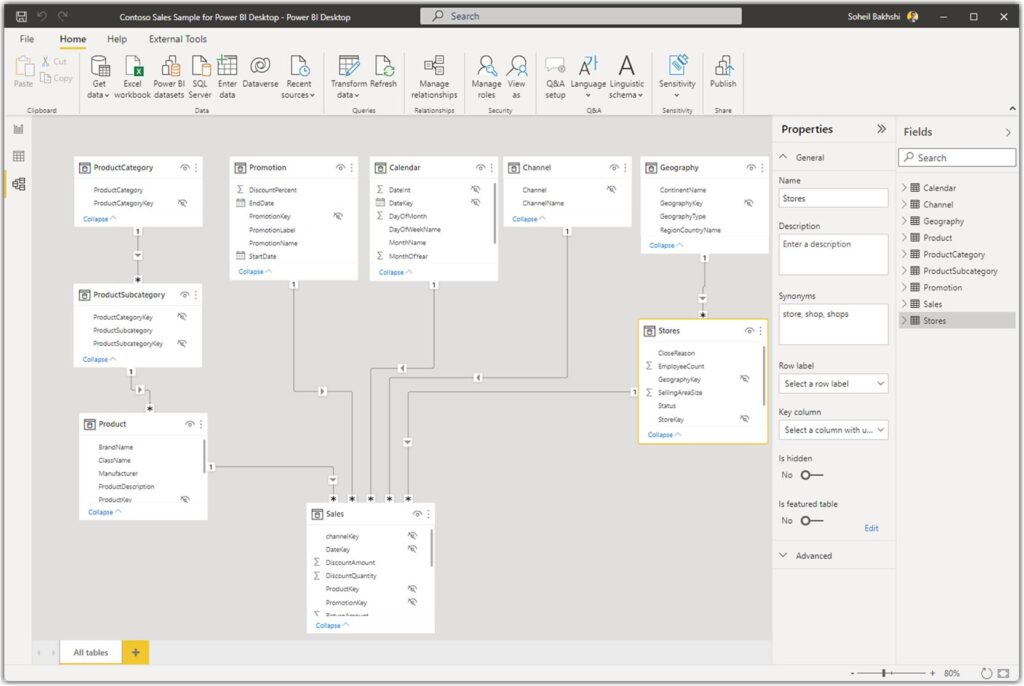Open the External Tools tab

(178, 39)
